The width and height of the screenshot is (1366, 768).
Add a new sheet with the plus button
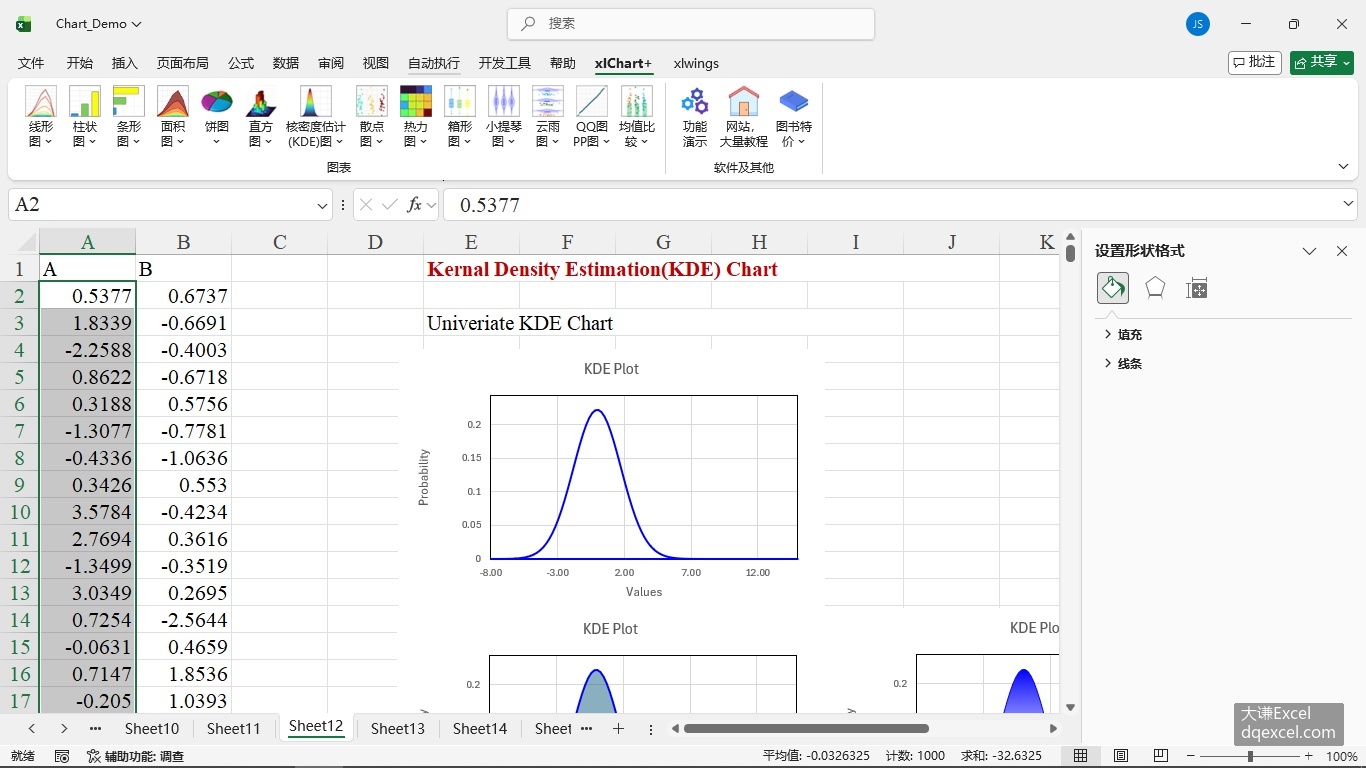(618, 729)
